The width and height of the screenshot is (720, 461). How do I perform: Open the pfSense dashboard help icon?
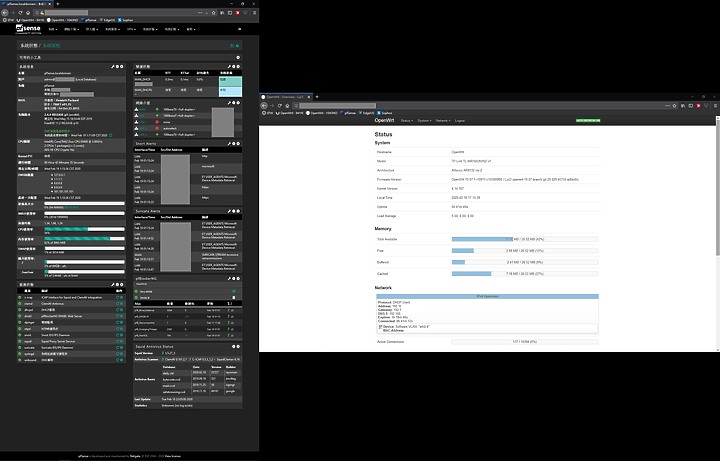pyautogui.click(x=238, y=45)
